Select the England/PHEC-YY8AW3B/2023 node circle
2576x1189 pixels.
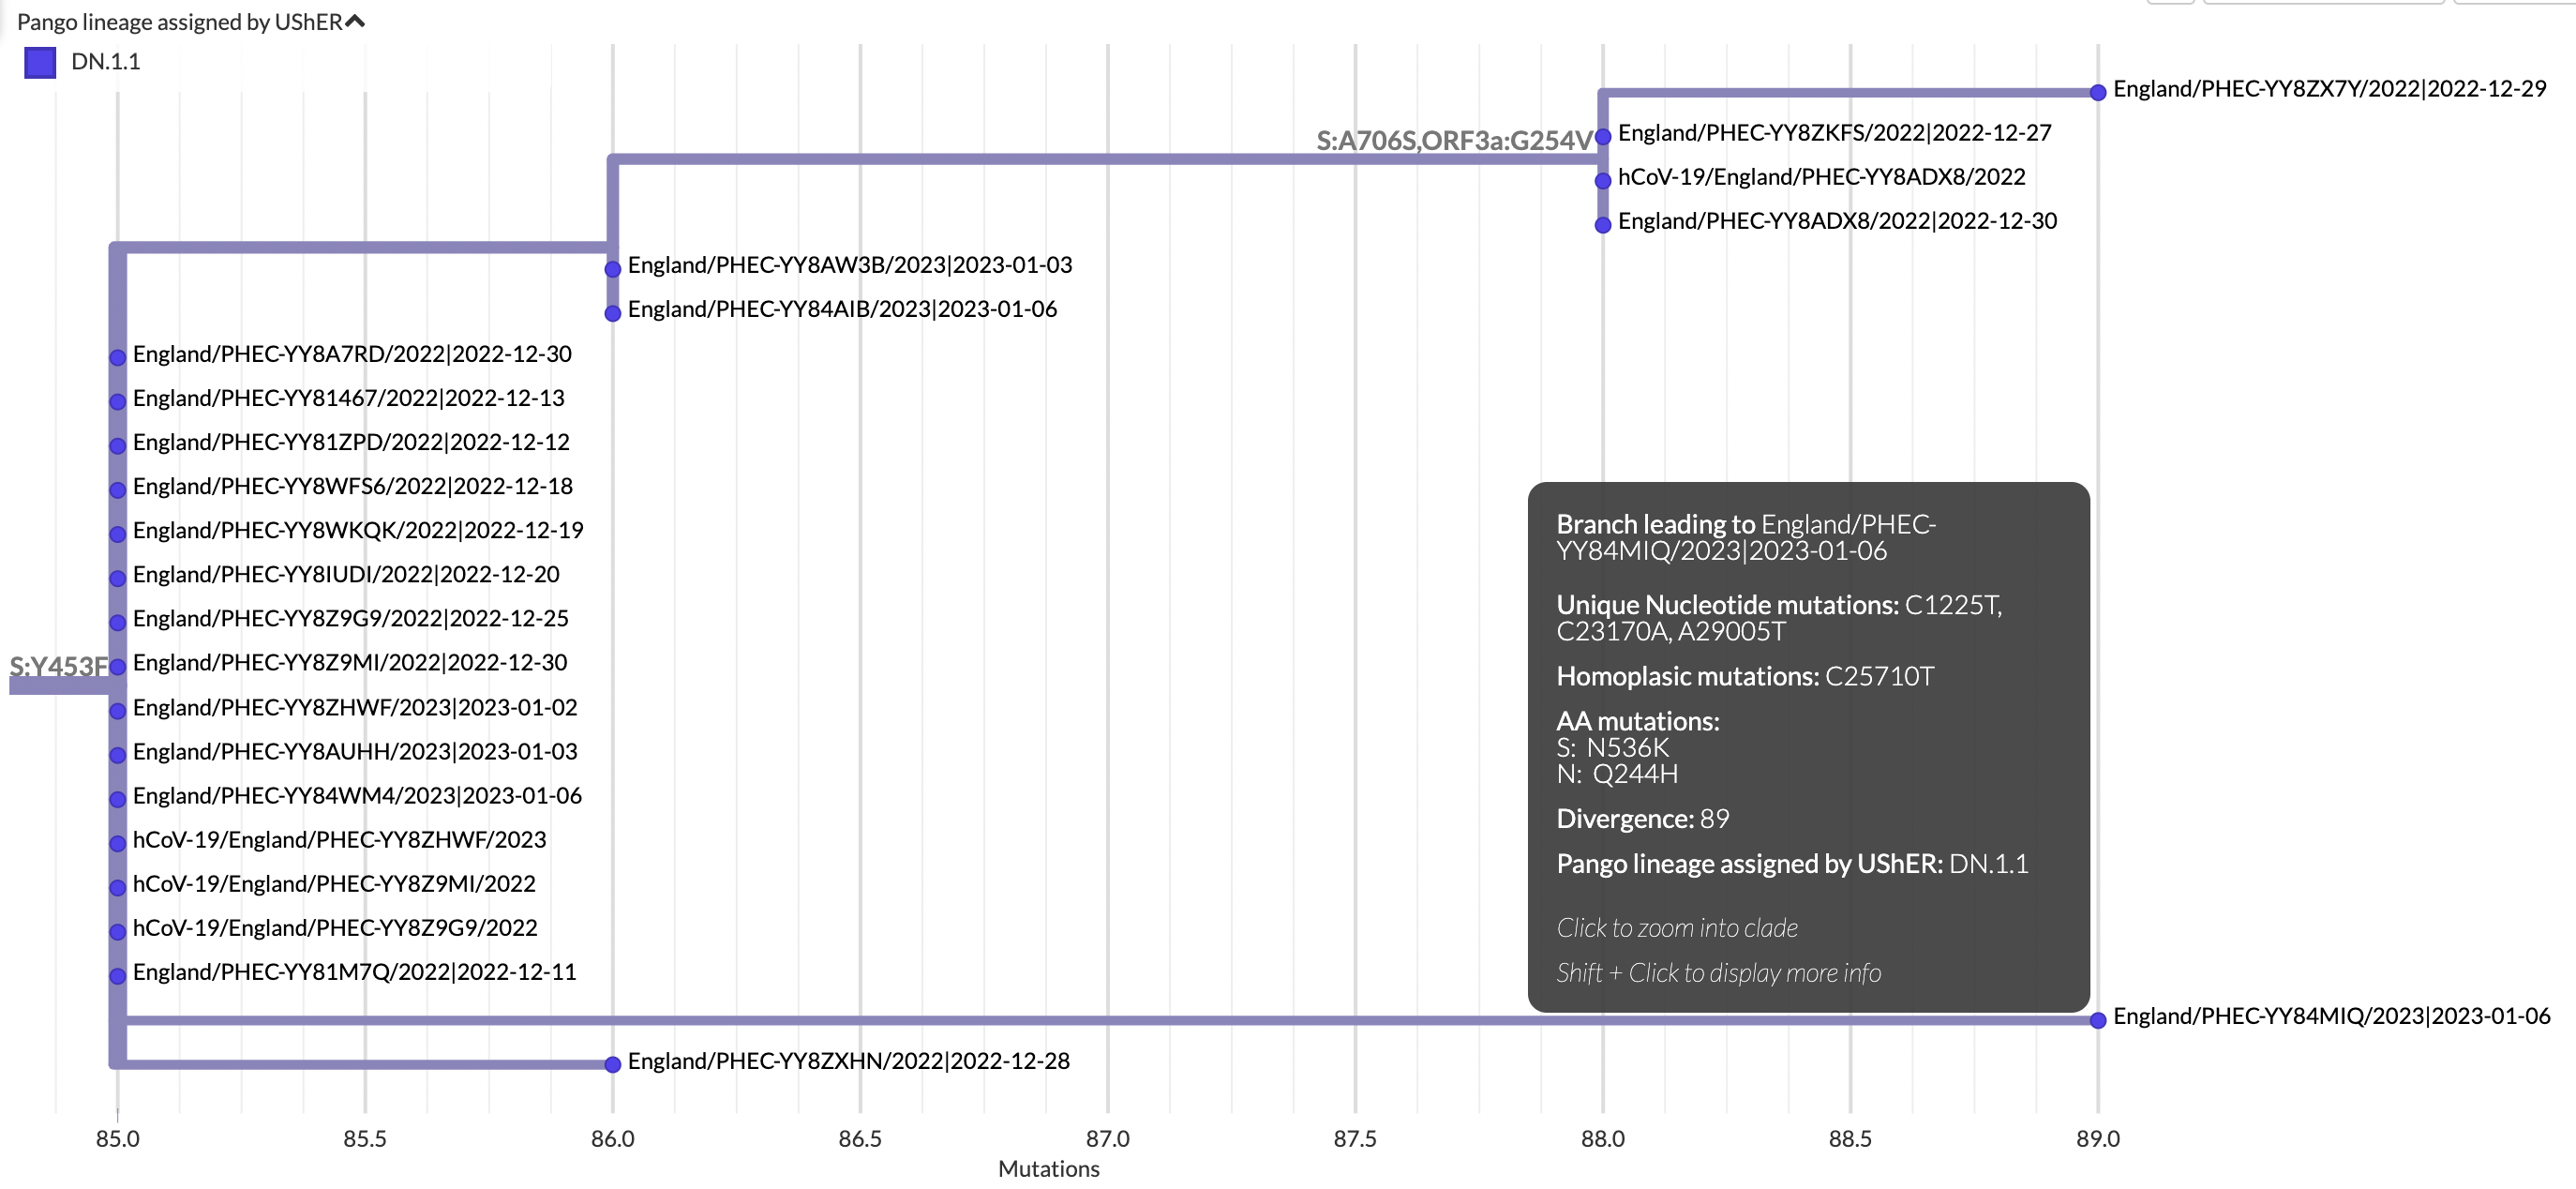[x=613, y=267]
